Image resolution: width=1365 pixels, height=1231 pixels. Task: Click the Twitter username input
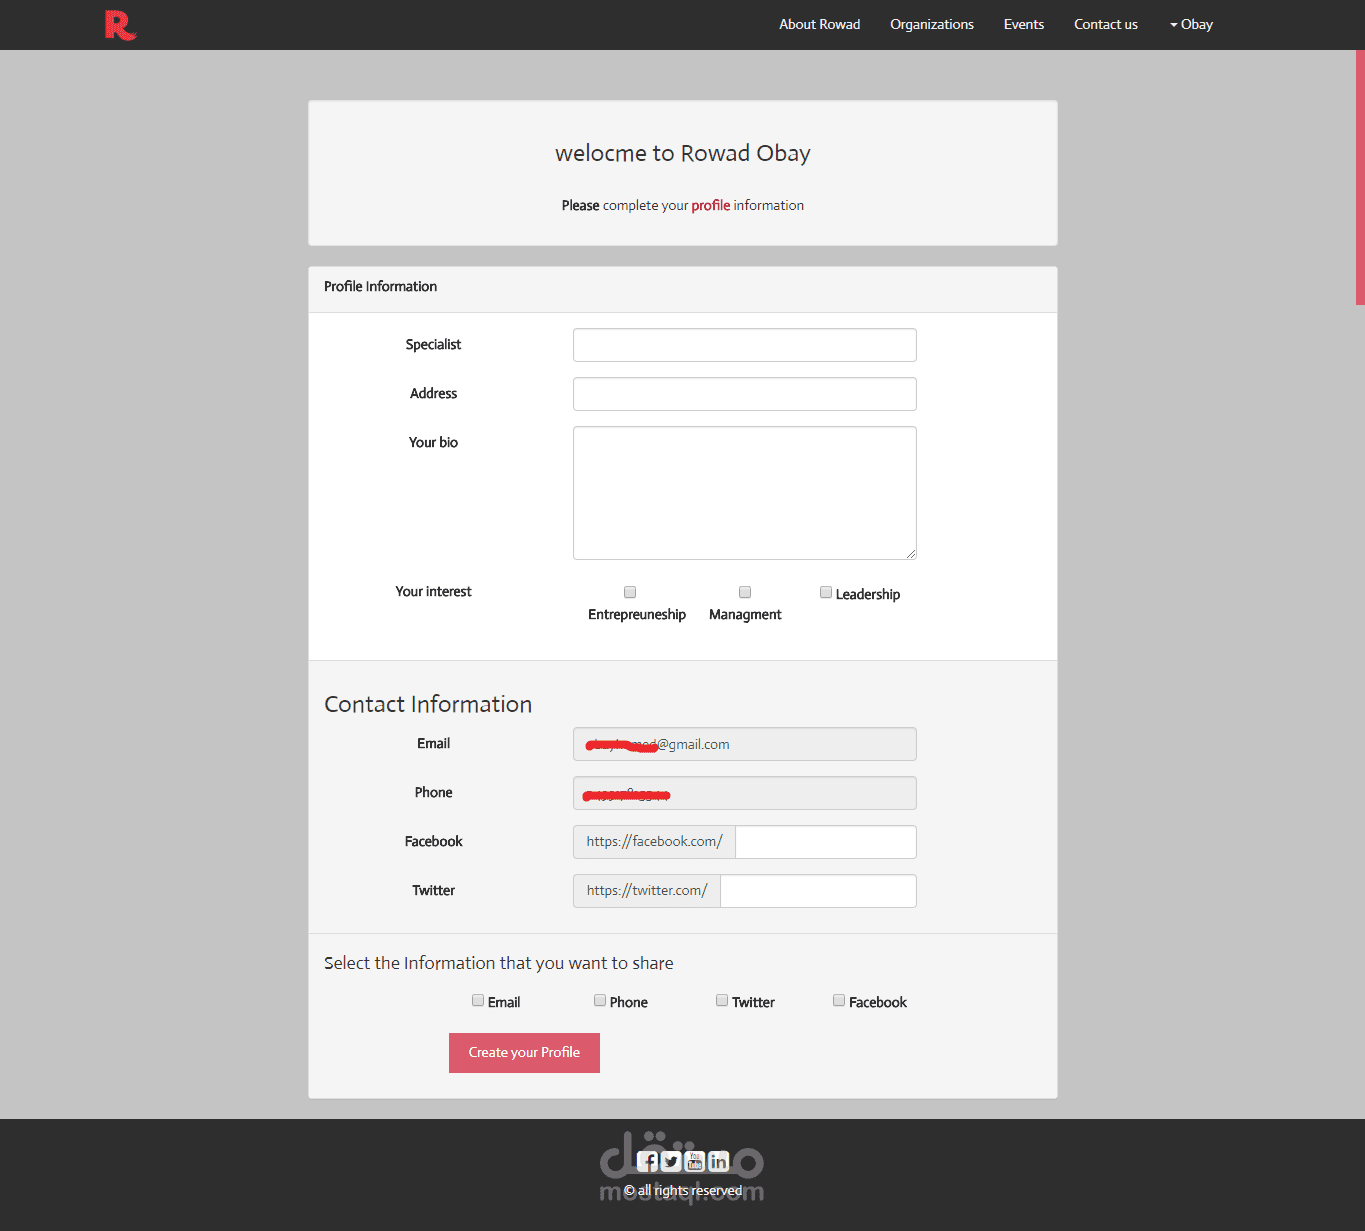point(818,891)
